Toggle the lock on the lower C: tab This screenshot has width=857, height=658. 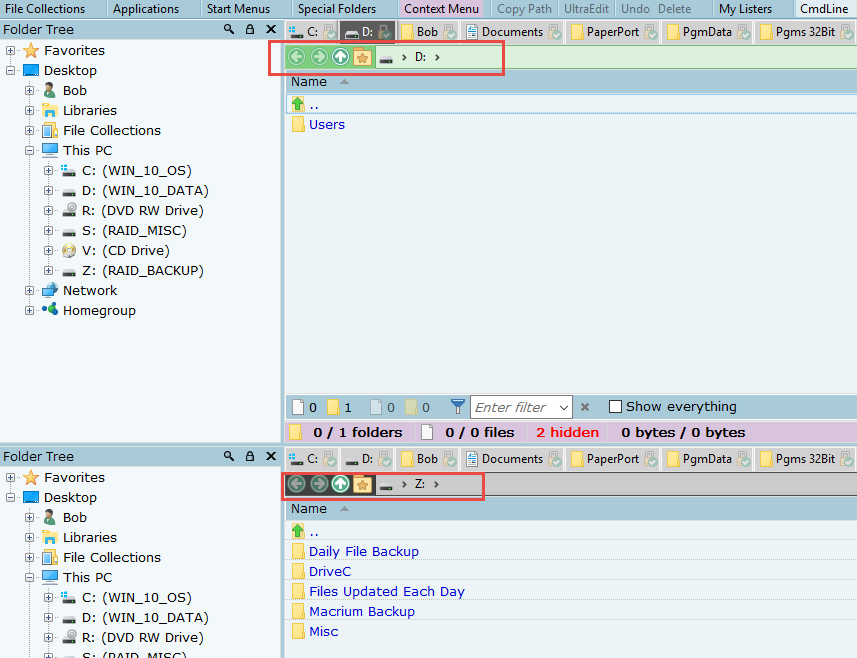pos(330,459)
